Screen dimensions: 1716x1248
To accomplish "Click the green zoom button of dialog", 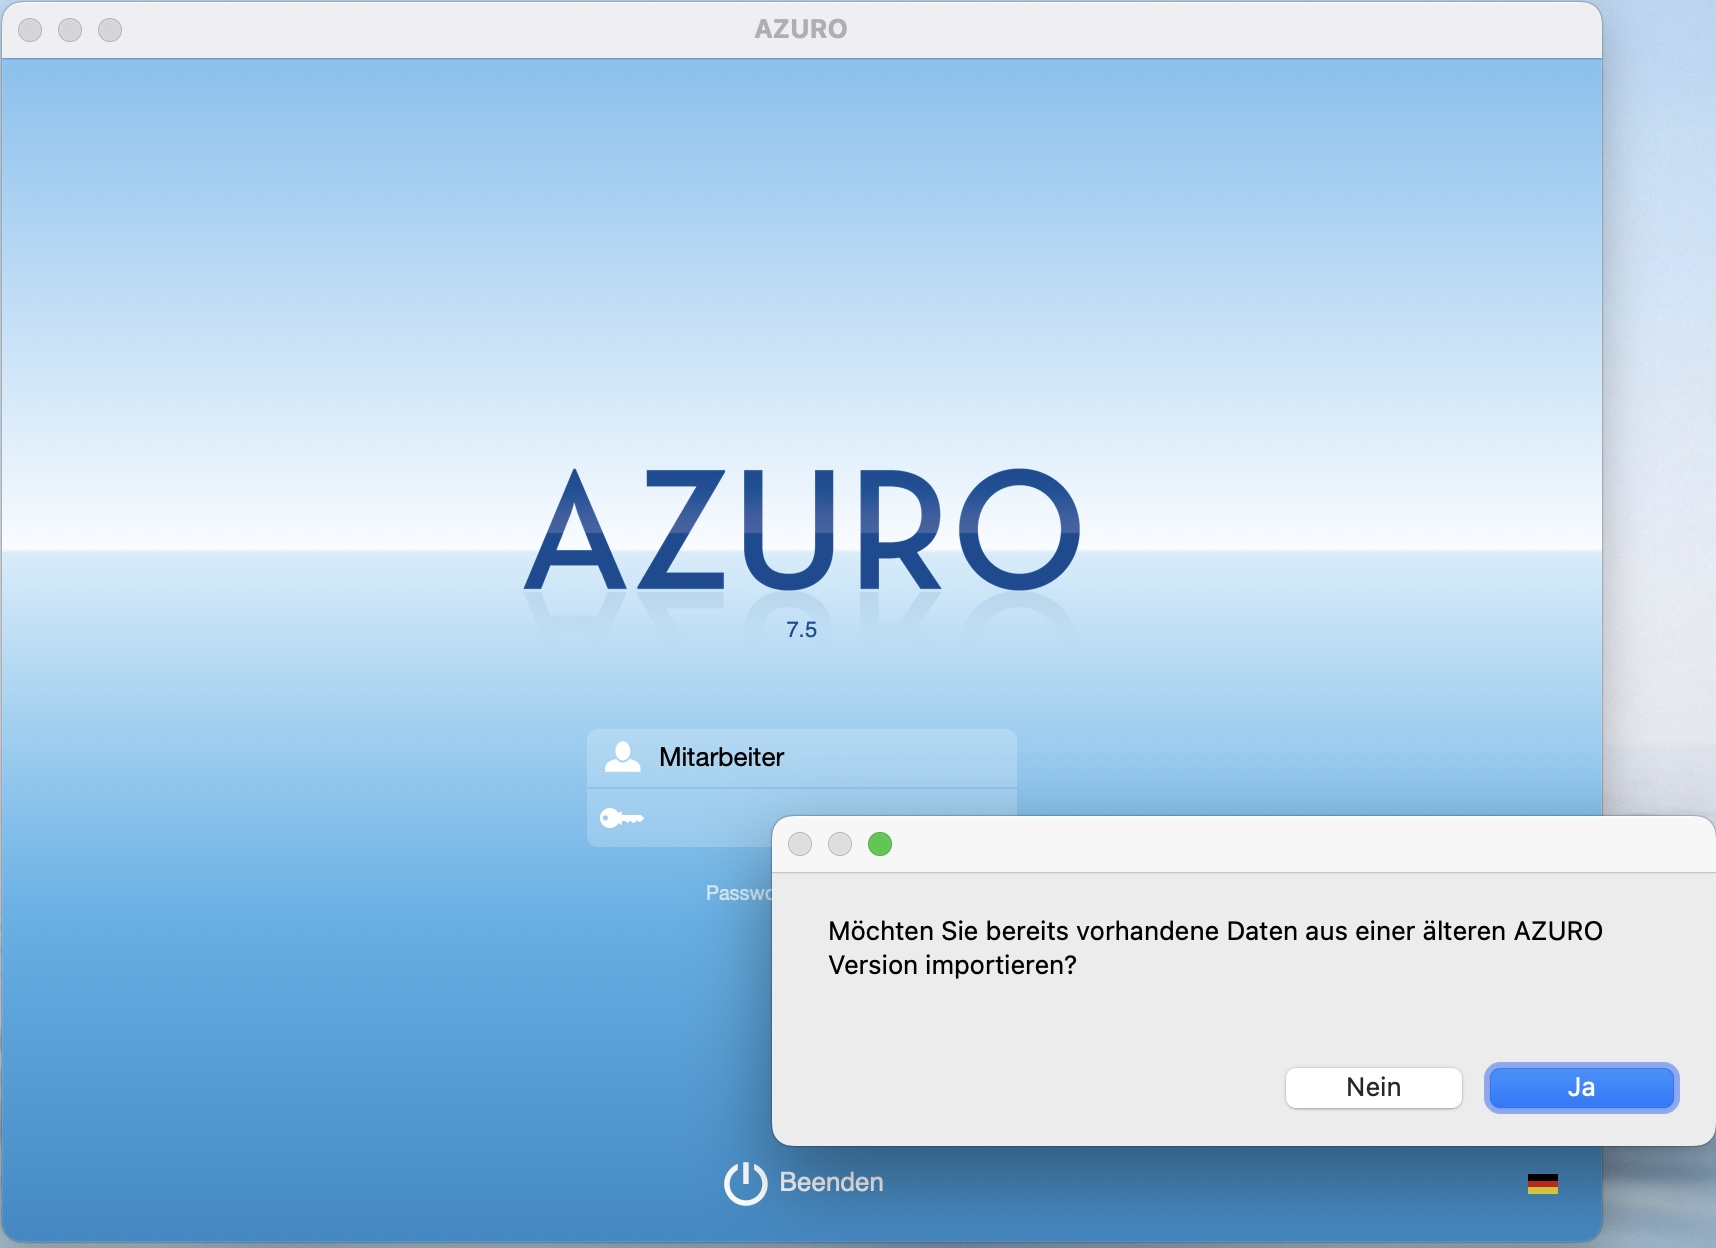I will (880, 844).
